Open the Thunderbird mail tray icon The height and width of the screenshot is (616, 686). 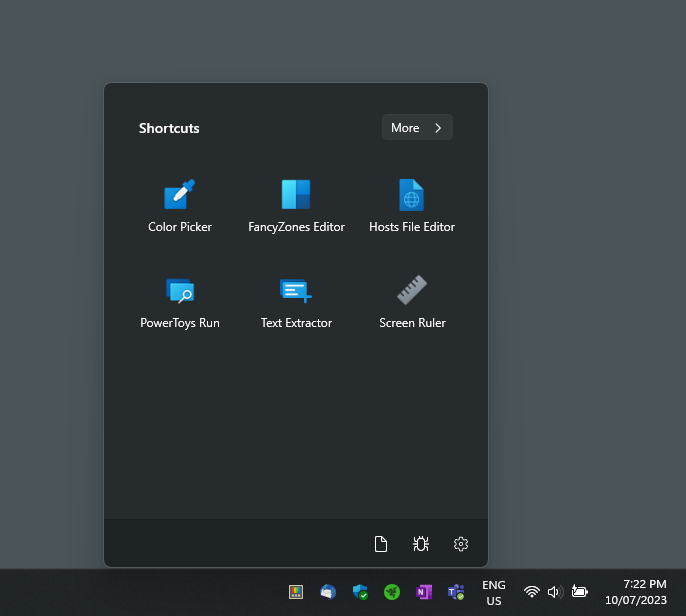(x=328, y=592)
